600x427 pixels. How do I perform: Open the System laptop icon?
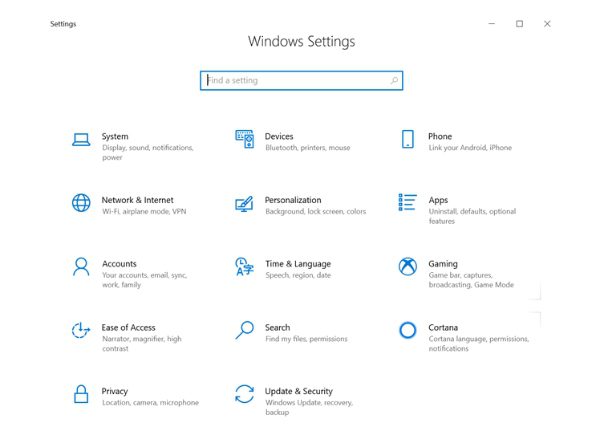pyautogui.click(x=81, y=140)
